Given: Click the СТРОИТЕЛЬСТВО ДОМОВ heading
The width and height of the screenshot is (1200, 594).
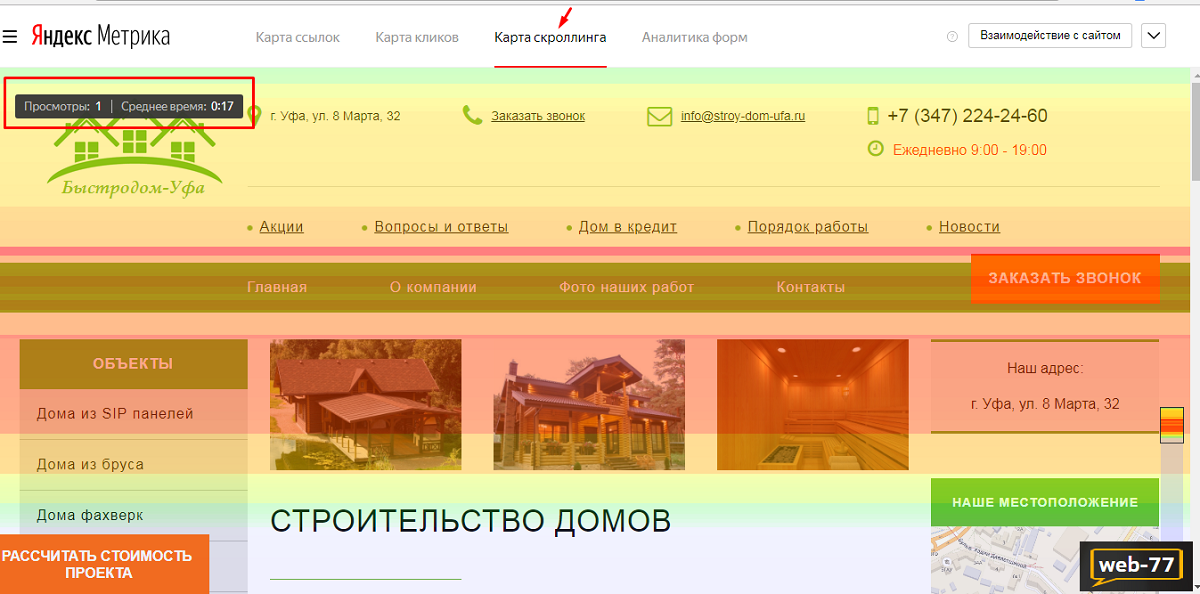Looking at the screenshot, I should [470, 521].
